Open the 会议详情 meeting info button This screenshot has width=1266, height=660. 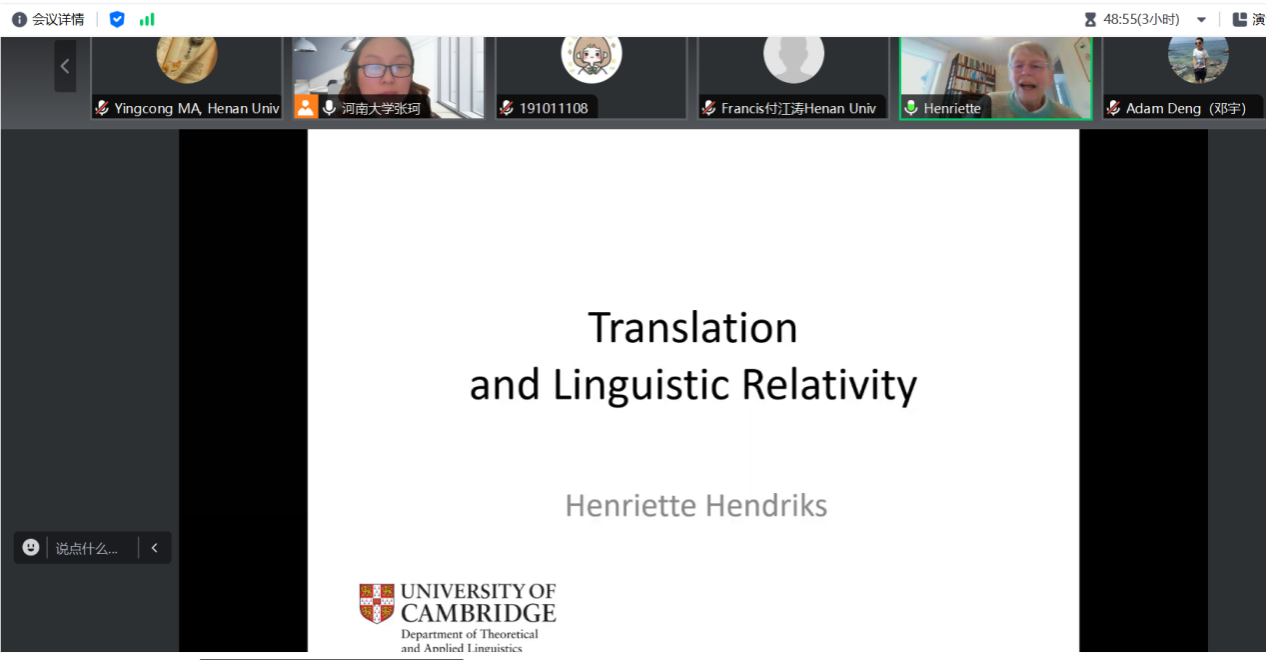48,19
